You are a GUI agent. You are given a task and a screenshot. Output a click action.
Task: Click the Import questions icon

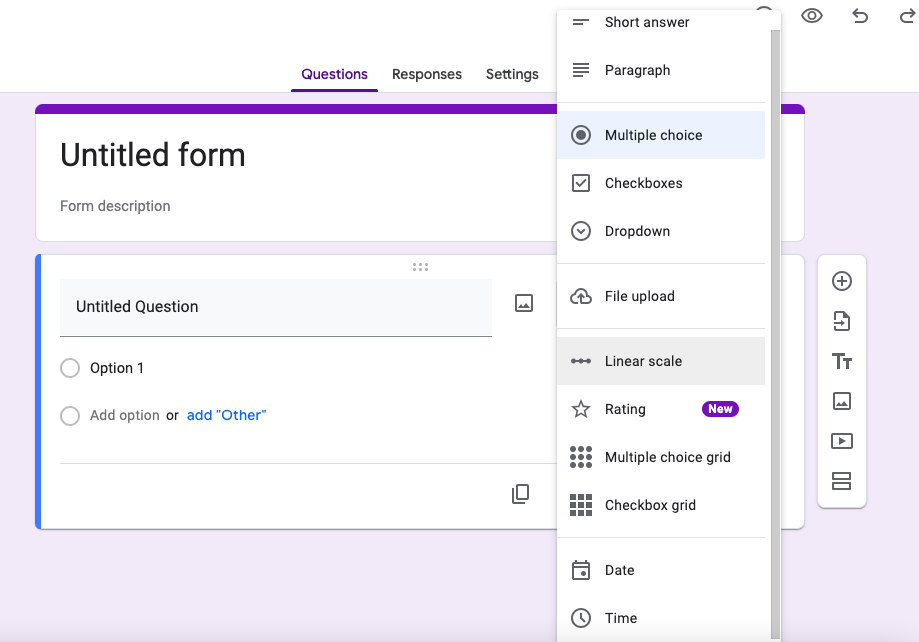tap(842, 321)
